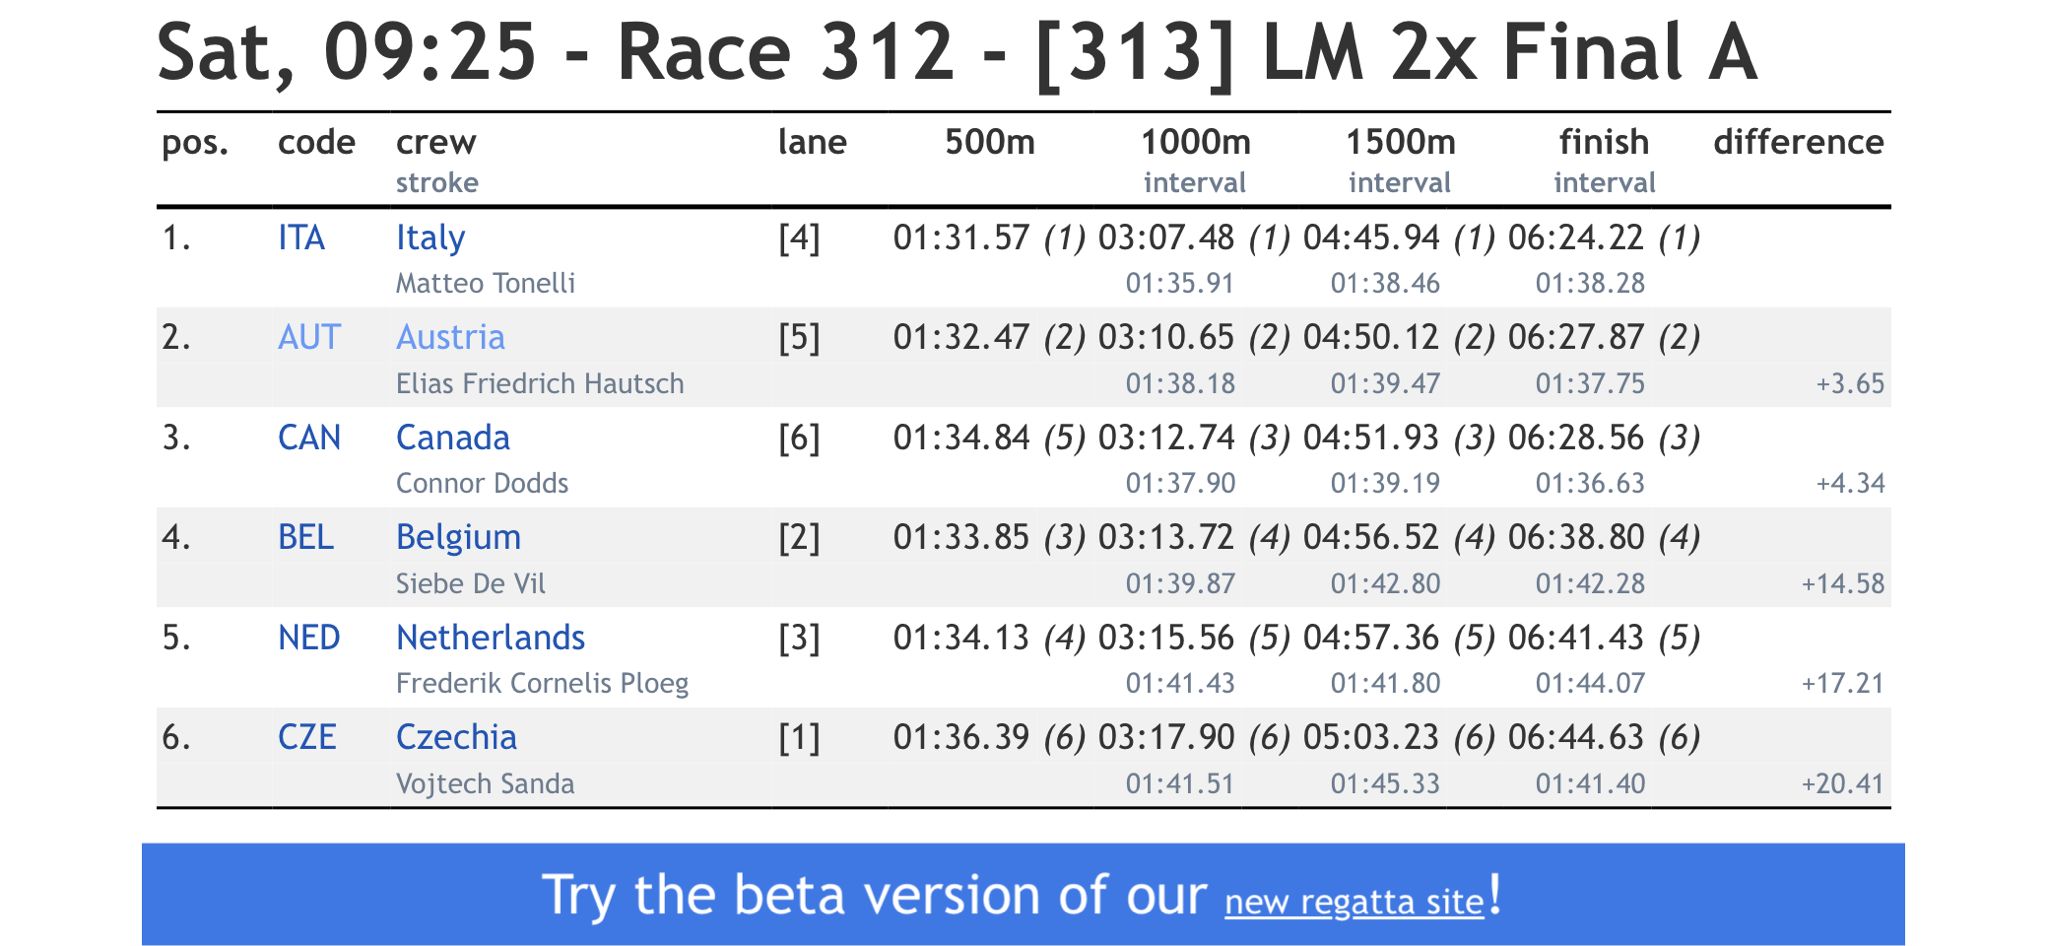The image size is (2048, 946).
Task: Open the Czechia crew link
Action: (456, 738)
